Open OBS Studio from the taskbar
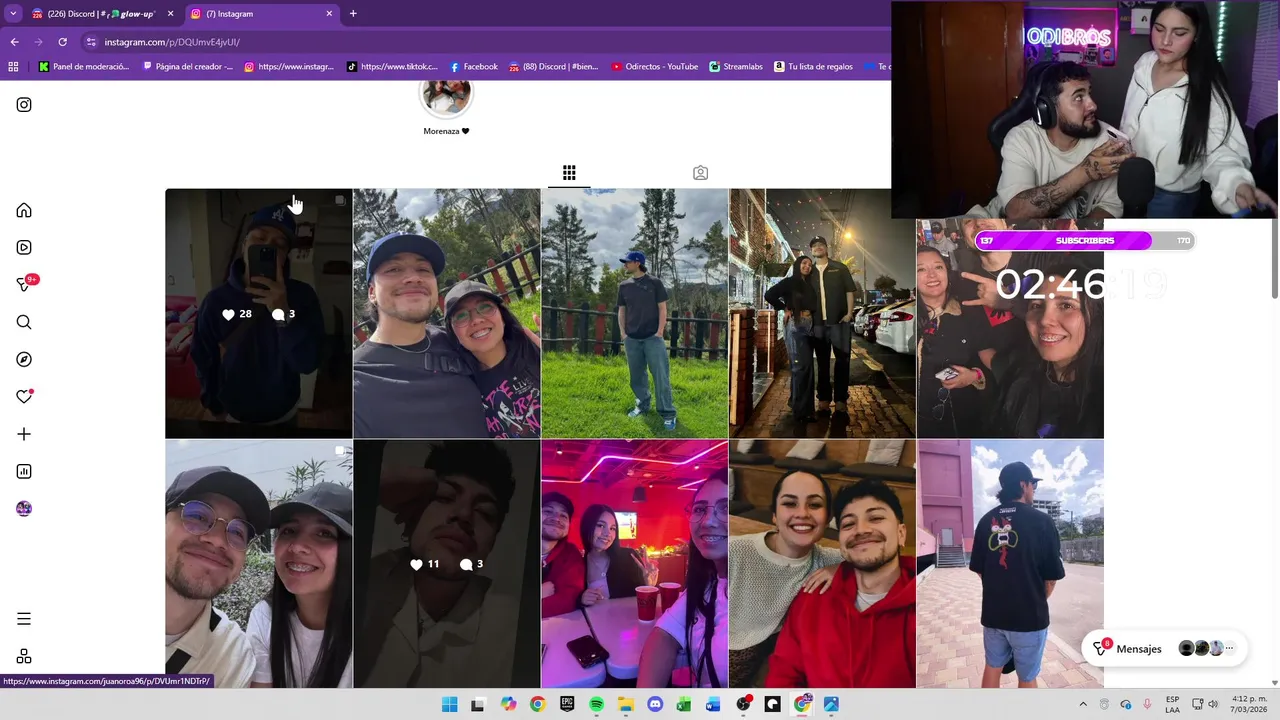Image resolution: width=1280 pixels, height=720 pixels. tap(743, 704)
